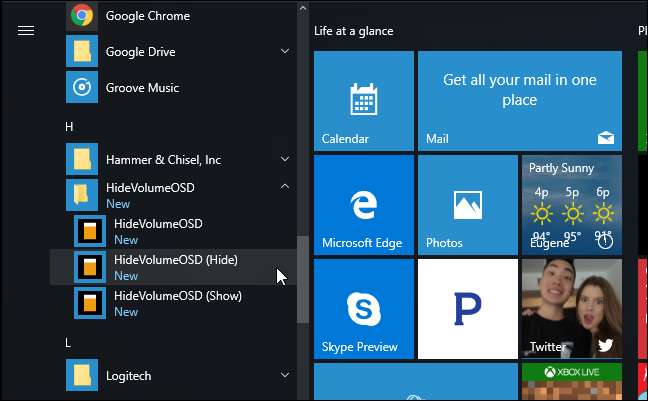Launch Google Chrome from the app list
This screenshot has width=648, height=401.
147,16
